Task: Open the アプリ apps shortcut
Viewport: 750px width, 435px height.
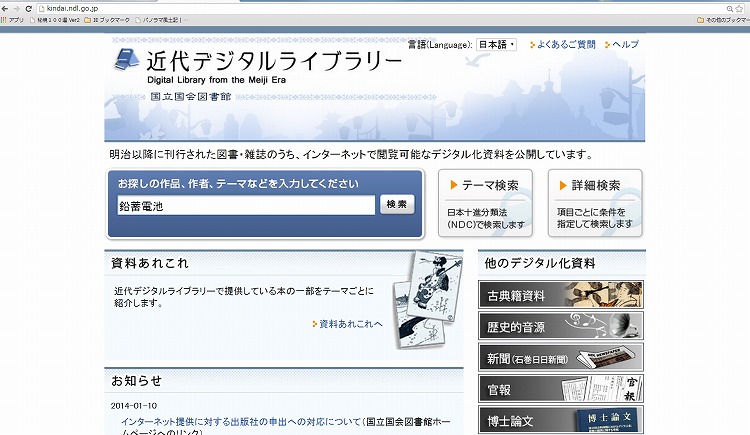Action: [12, 20]
